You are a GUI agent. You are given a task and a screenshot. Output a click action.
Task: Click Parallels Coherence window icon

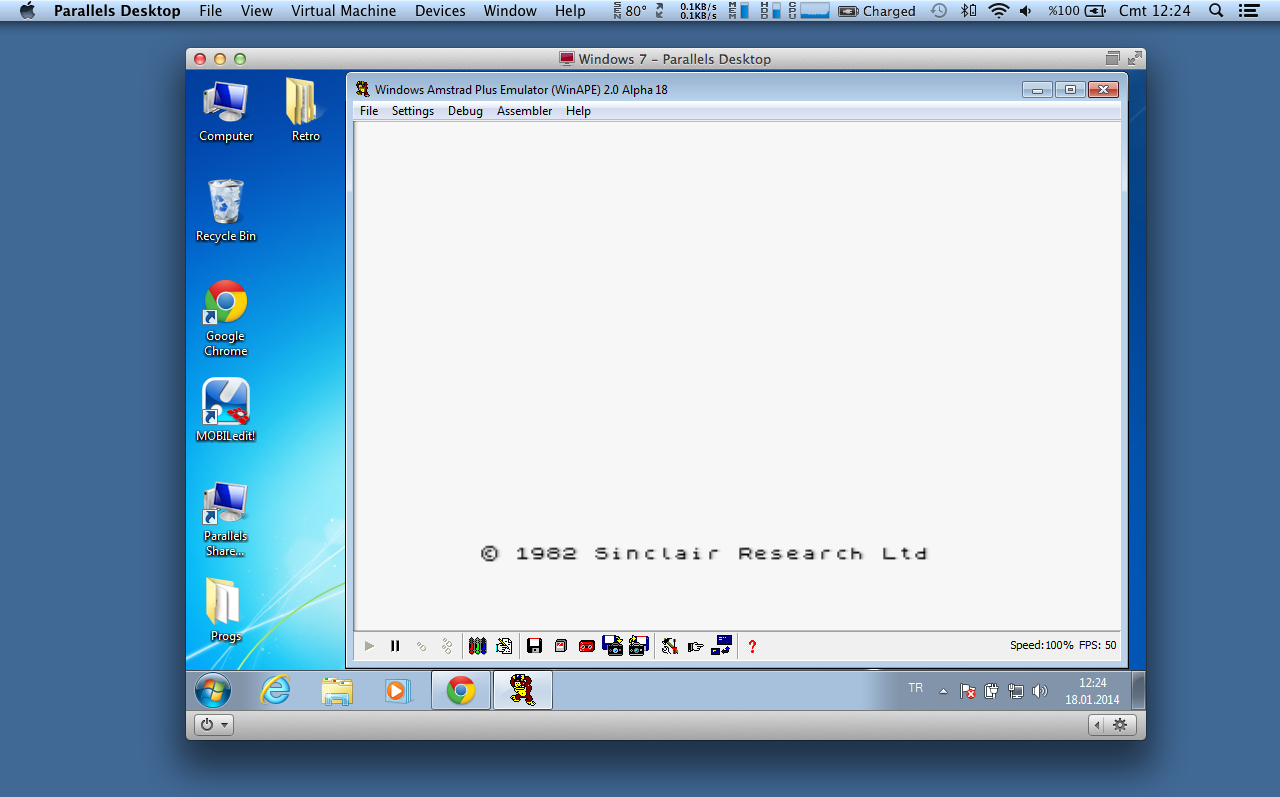(x=1113, y=59)
